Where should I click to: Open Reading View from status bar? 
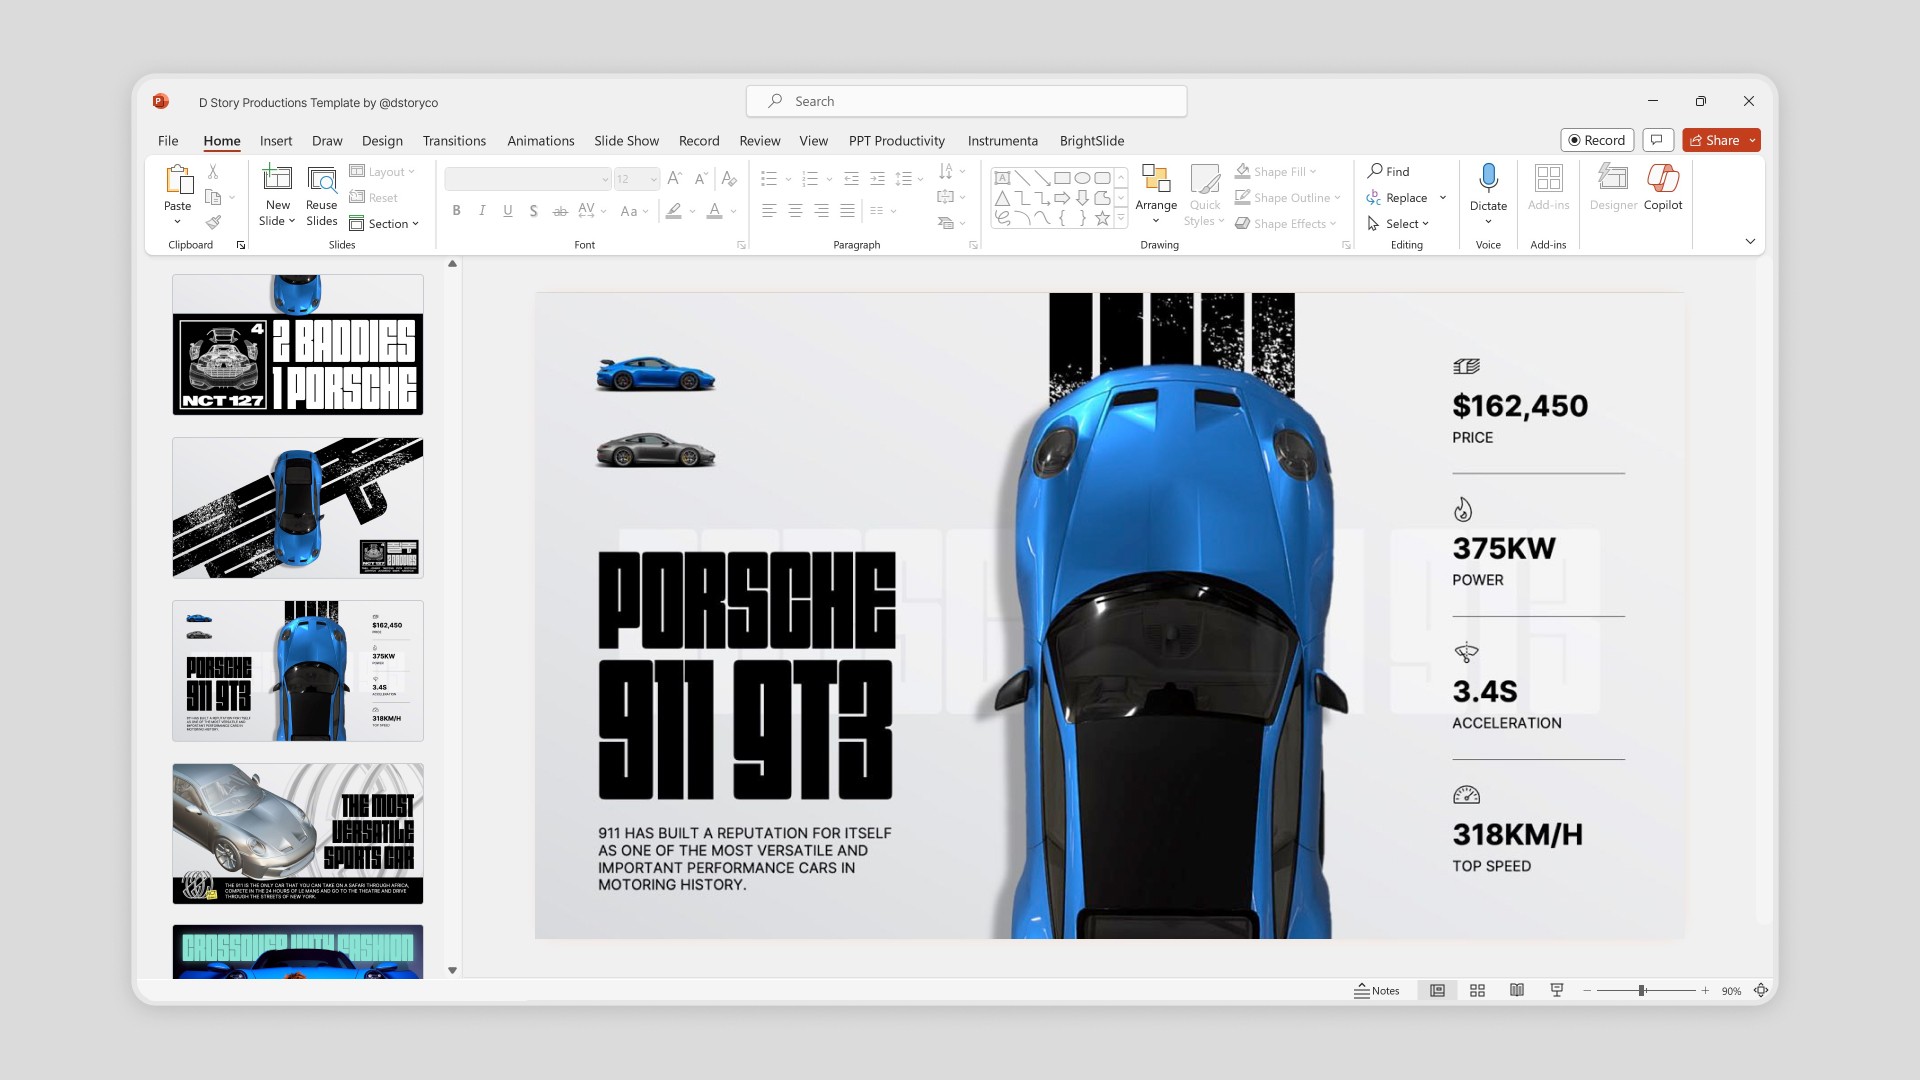tap(1517, 990)
